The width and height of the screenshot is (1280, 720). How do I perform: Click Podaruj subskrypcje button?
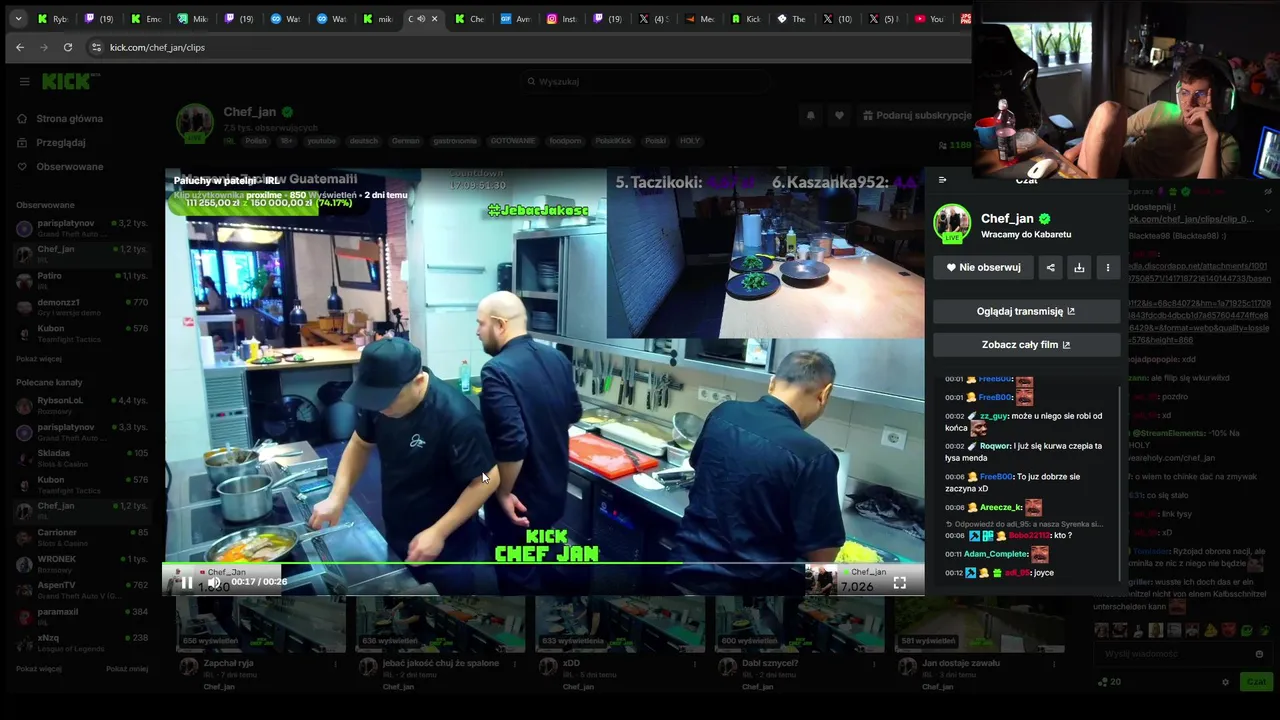[x=917, y=115]
